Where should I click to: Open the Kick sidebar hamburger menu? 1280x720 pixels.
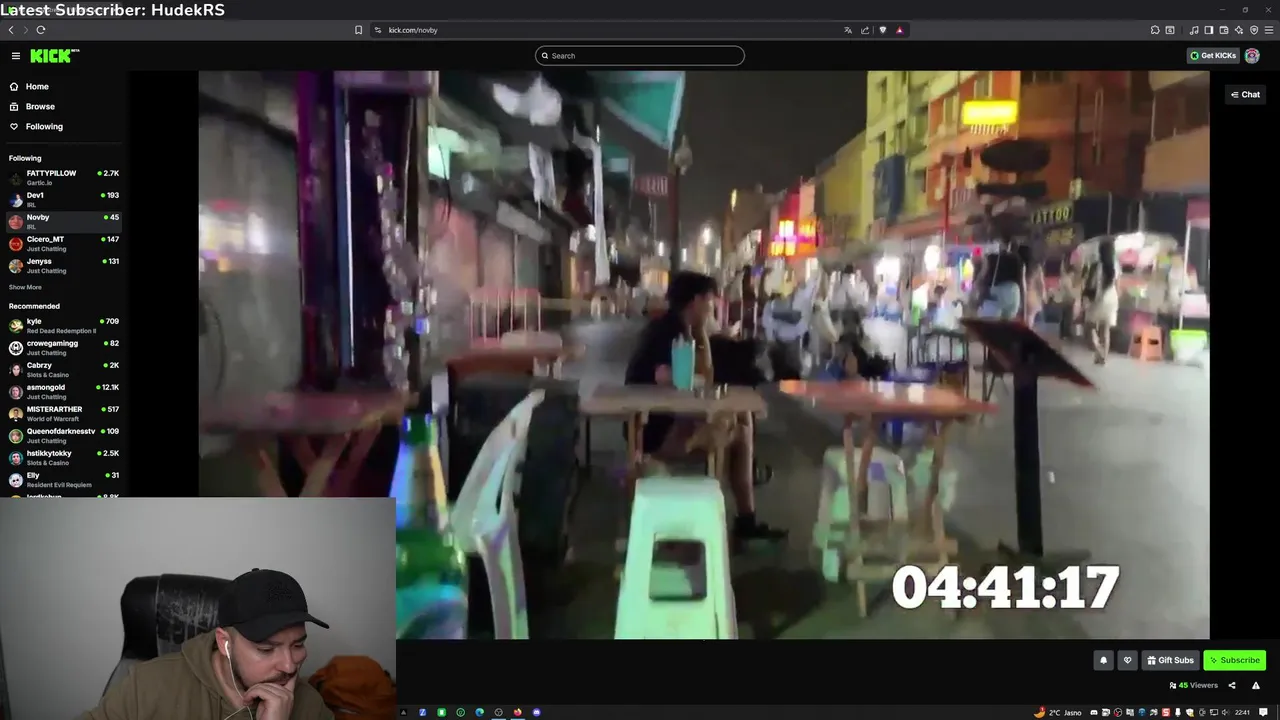click(16, 56)
